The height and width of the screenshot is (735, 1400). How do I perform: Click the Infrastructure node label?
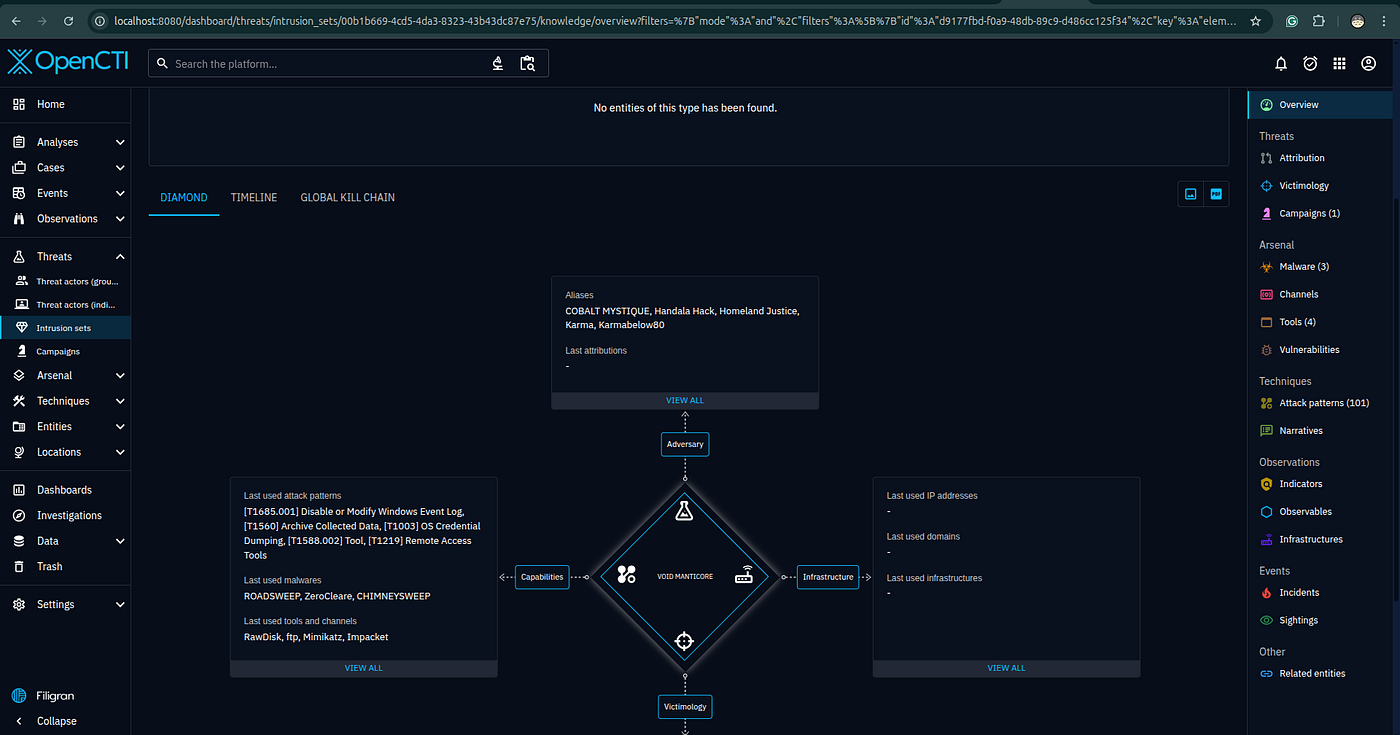point(828,576)
